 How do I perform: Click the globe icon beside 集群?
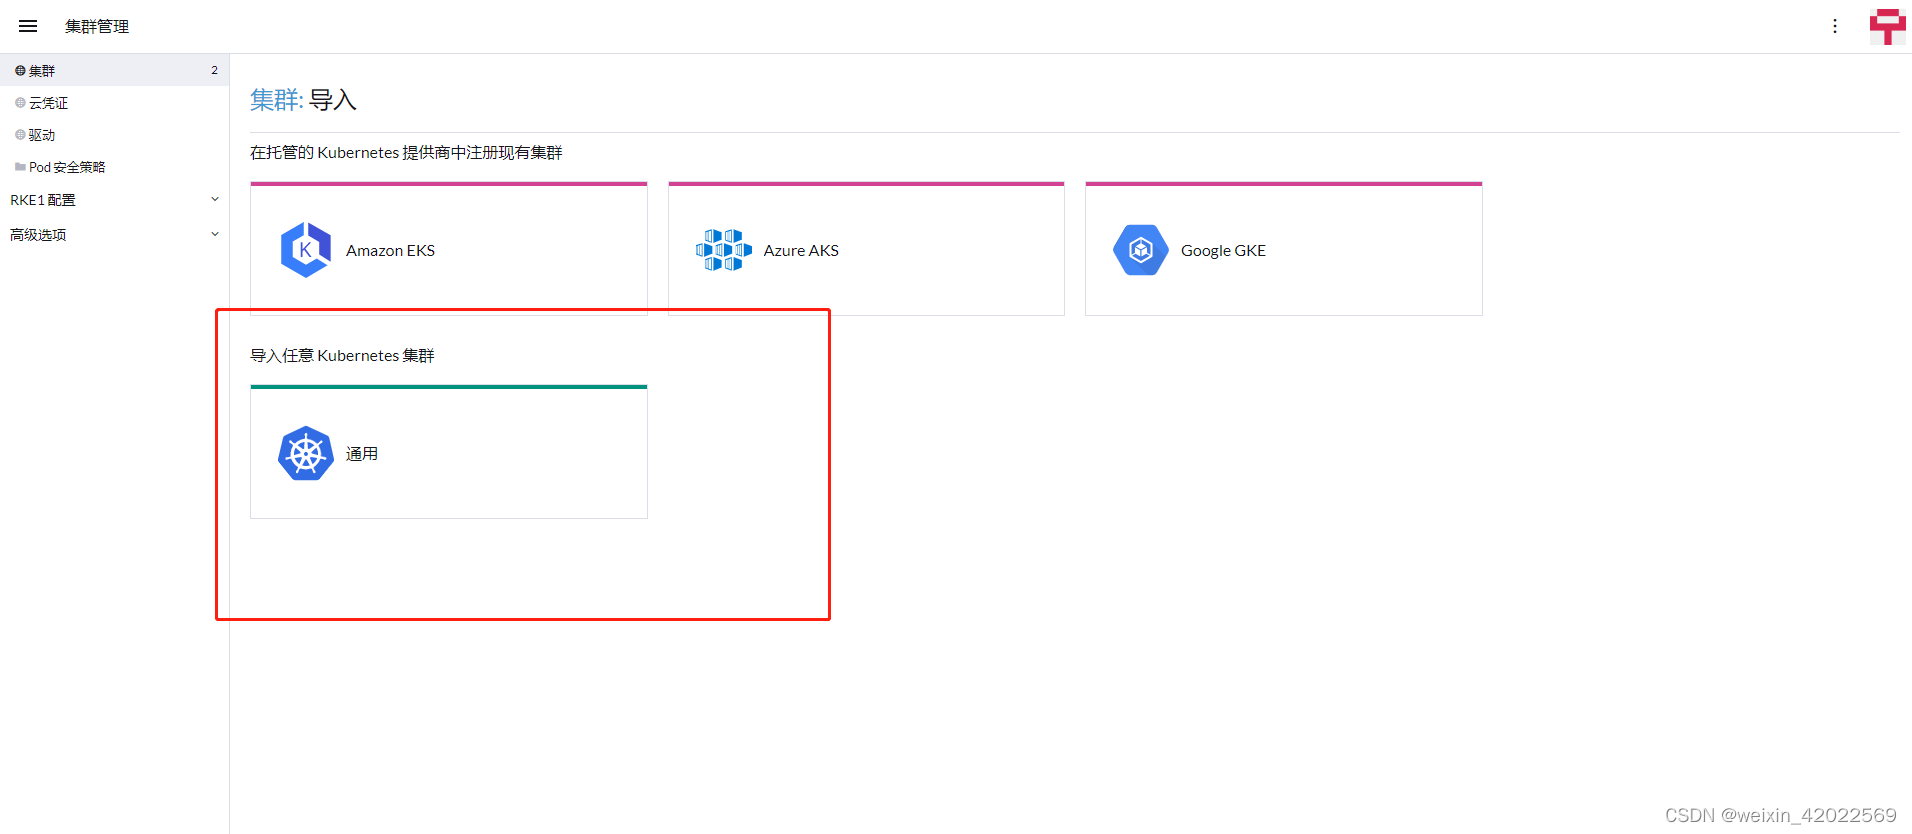point(20,71)
